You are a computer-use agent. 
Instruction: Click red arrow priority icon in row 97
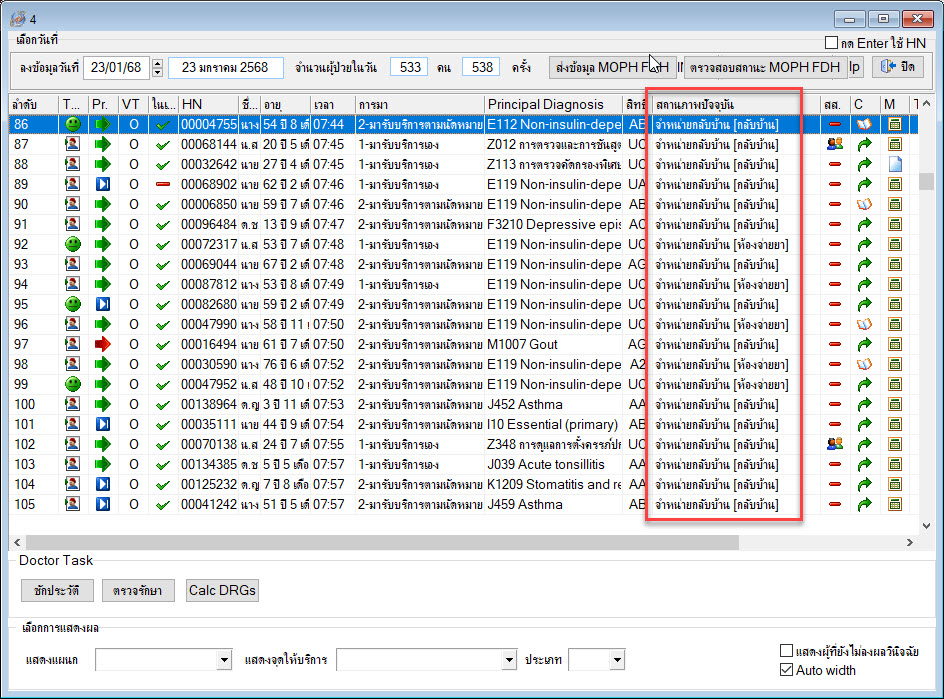[102, 344]
